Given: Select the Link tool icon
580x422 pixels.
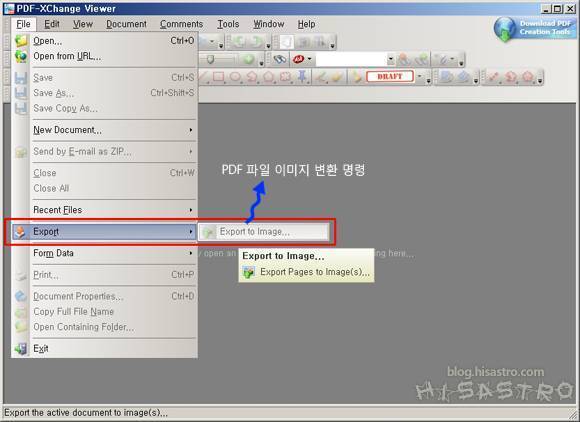Looking at the screenshot, I should click(443, 59).
